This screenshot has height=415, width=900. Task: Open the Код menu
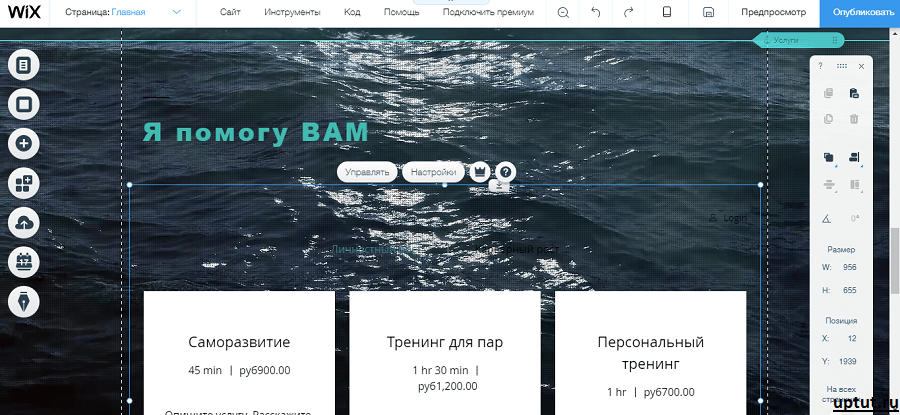(x=352, y=13)
